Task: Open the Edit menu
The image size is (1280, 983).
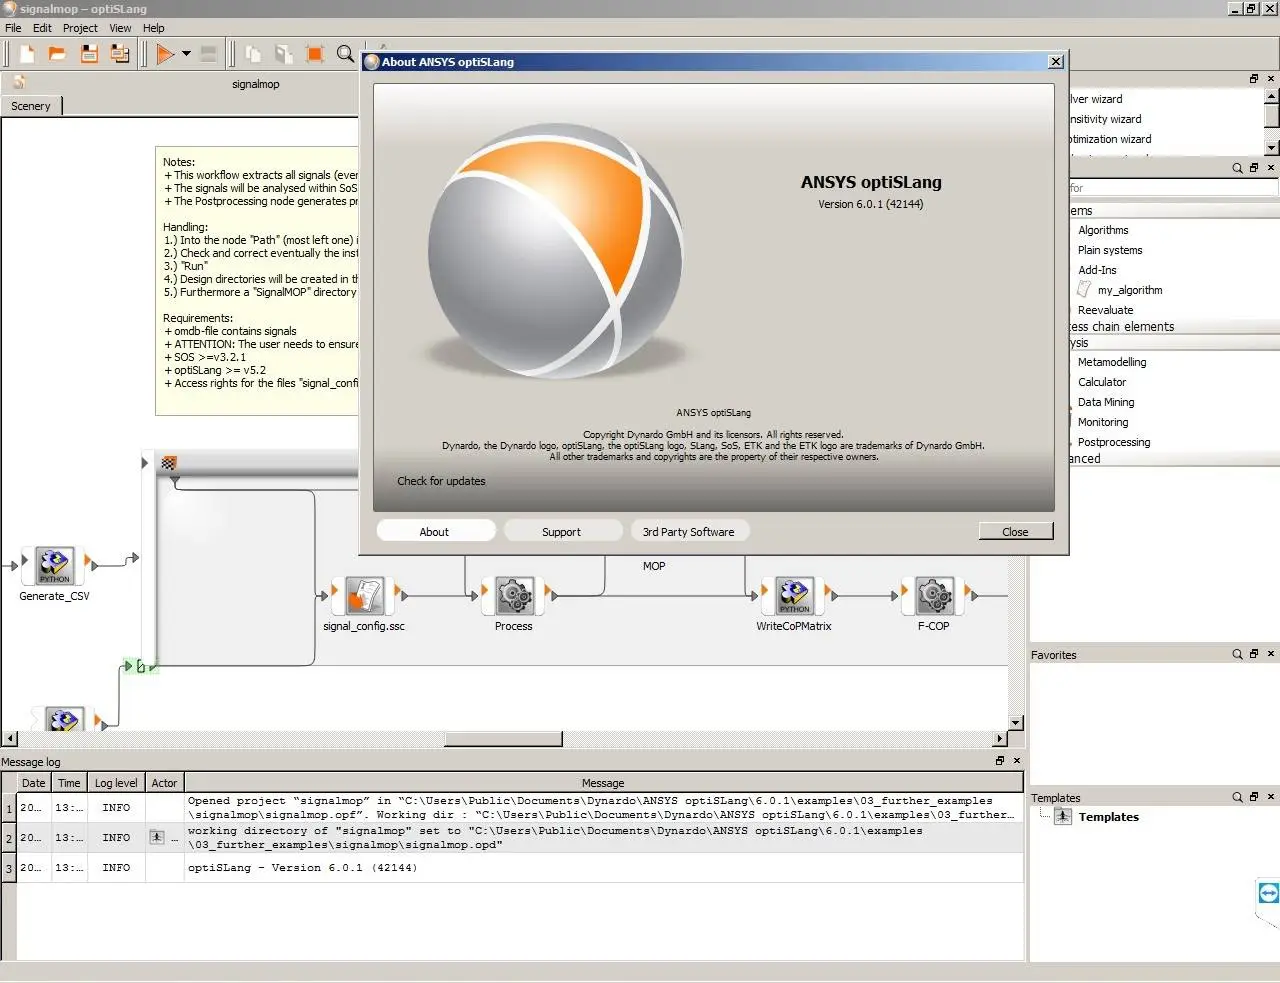Action: 42,28
